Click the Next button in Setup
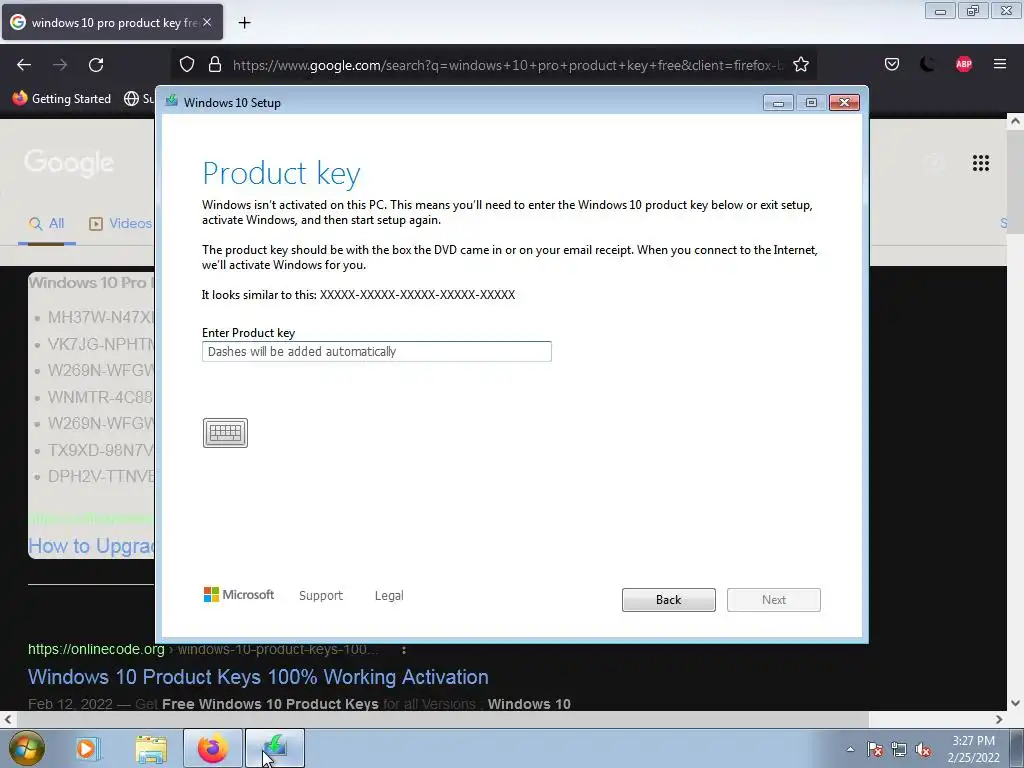 774,600
